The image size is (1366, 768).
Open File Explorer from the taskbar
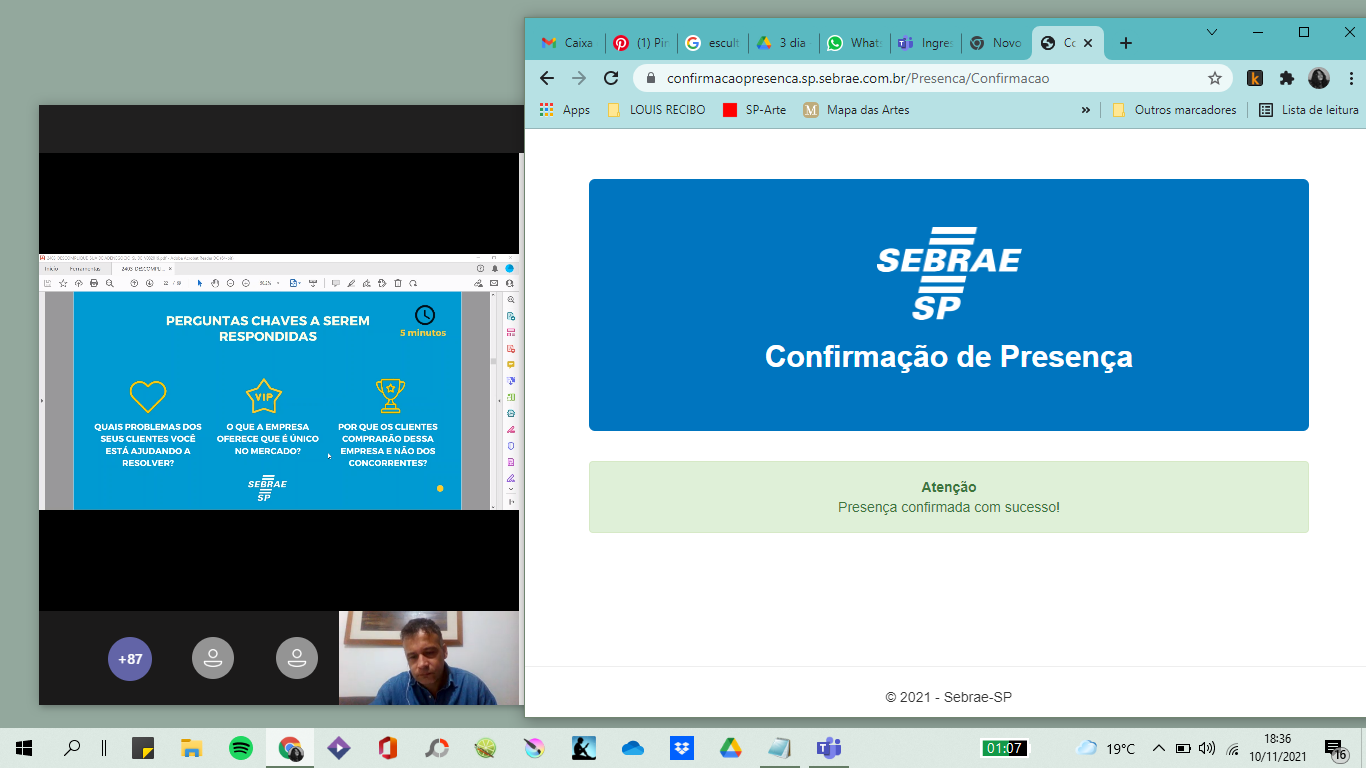tap(192, 747)
